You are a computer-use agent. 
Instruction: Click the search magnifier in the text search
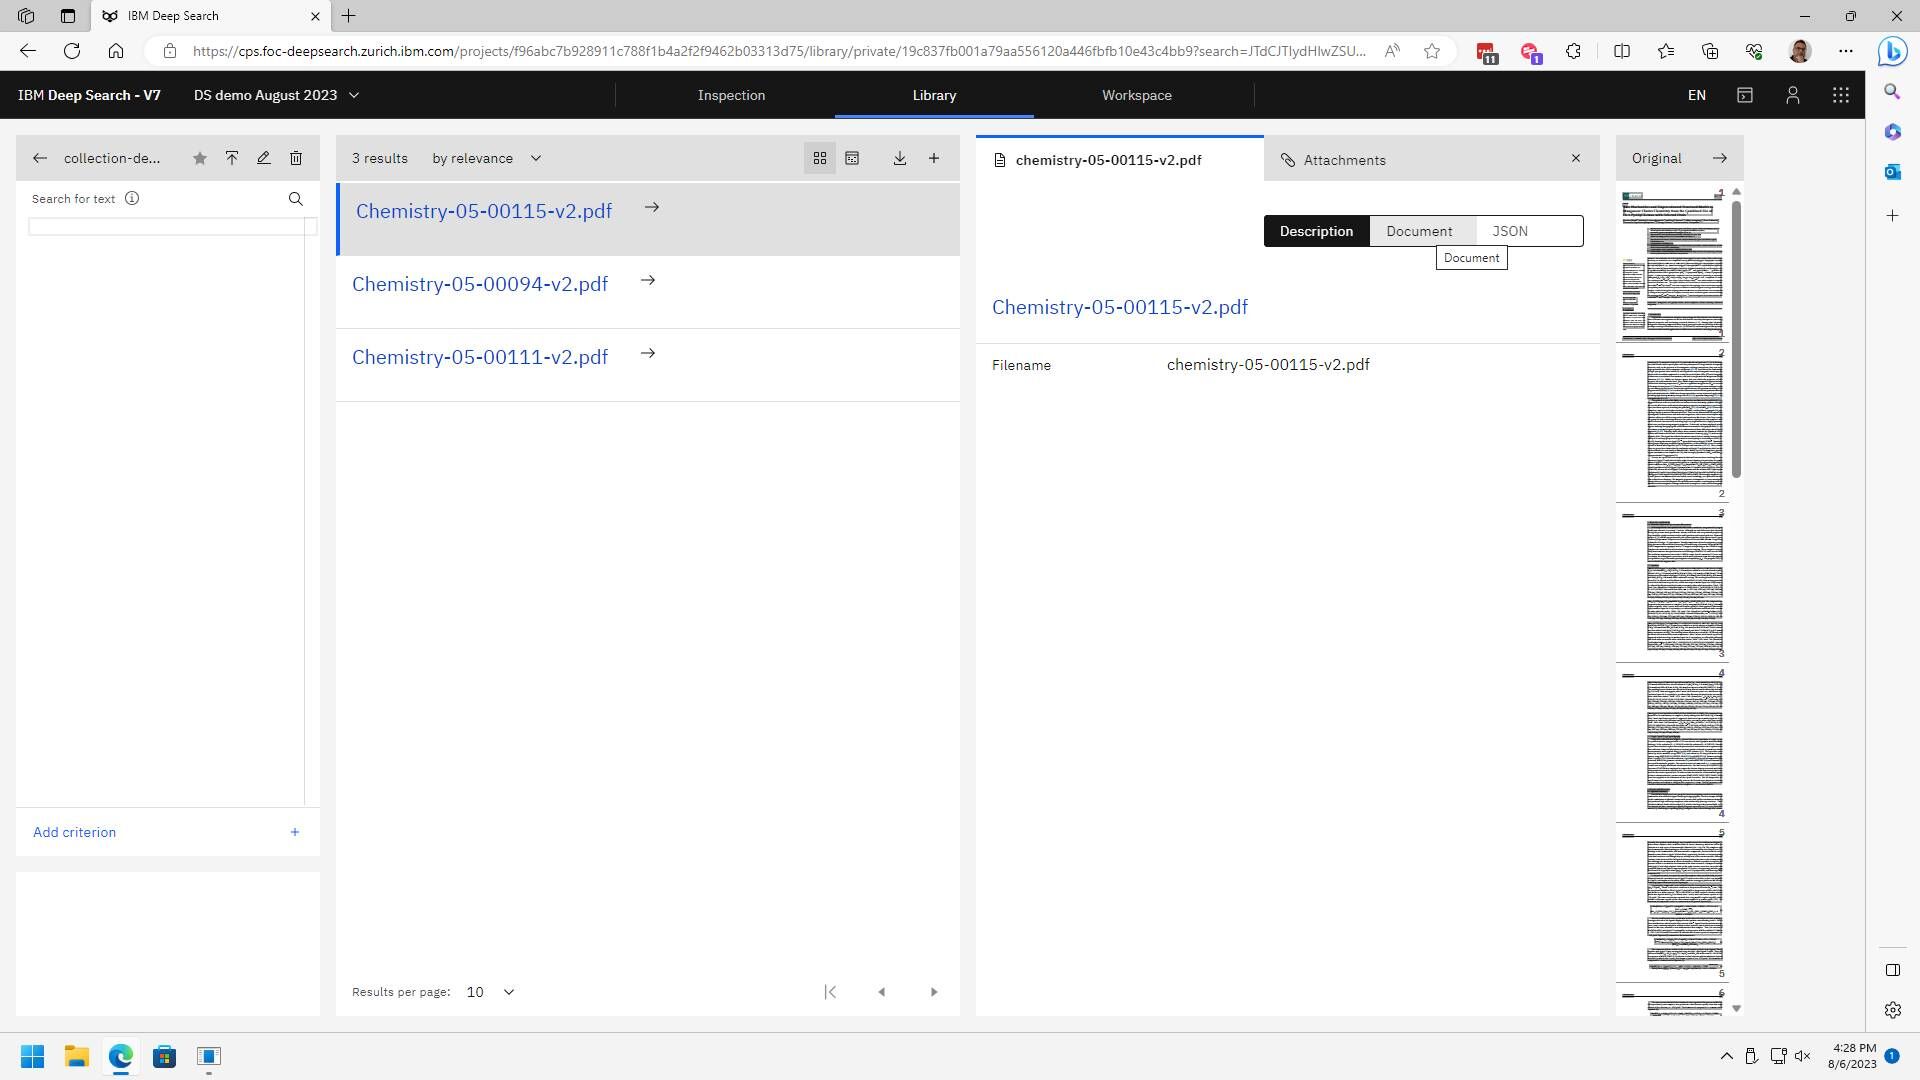296,199
